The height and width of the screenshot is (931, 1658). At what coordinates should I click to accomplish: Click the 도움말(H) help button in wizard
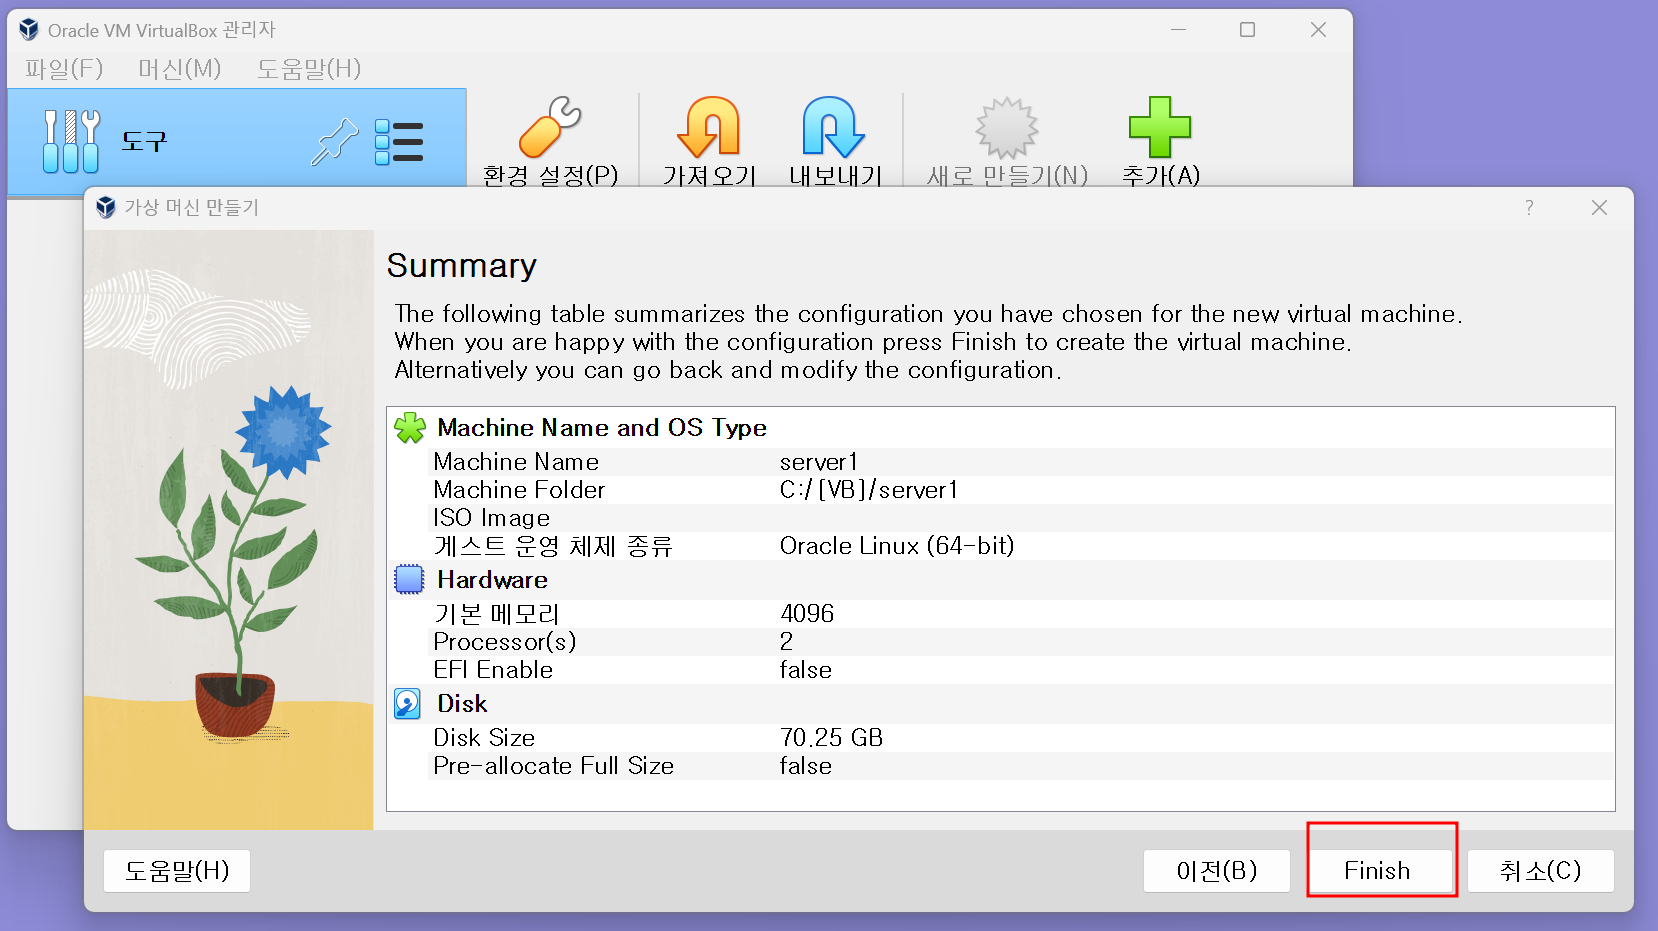click(177, 871)
